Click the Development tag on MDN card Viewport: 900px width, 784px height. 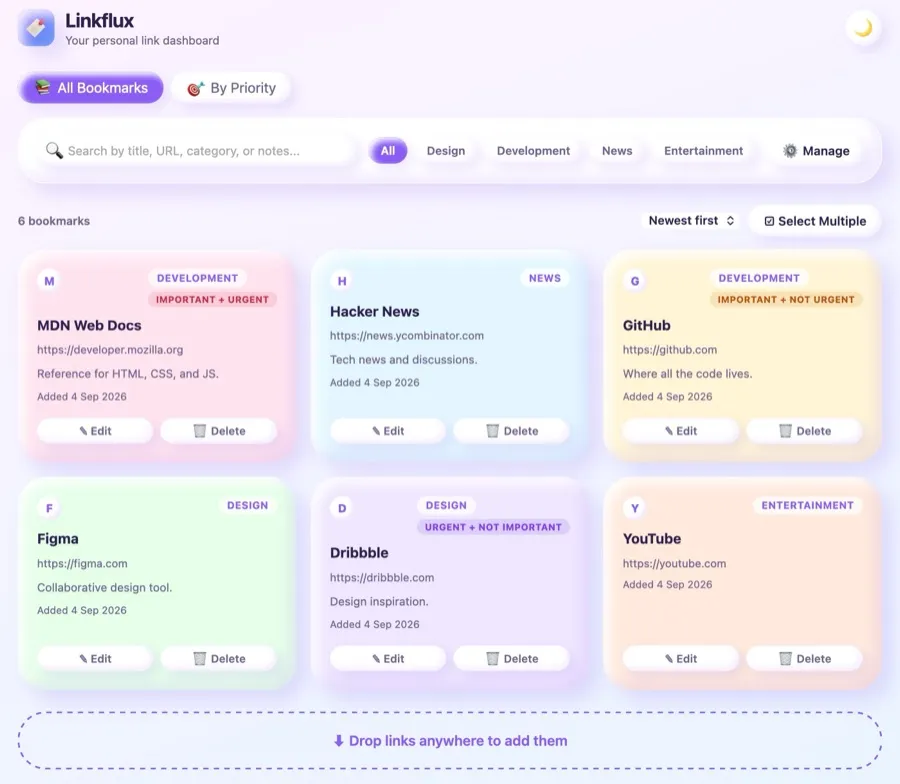coord(197,278)
